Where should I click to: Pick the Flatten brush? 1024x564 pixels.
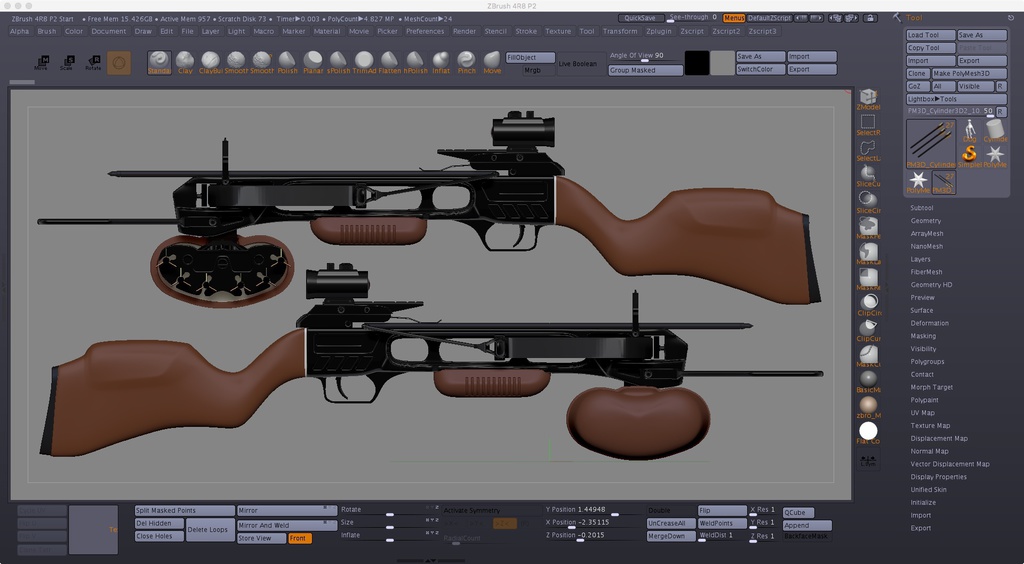(x=389, y=63)
